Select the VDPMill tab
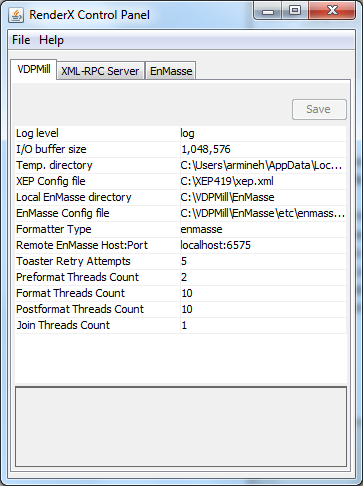Screen dimensions: 363x486 34,70
